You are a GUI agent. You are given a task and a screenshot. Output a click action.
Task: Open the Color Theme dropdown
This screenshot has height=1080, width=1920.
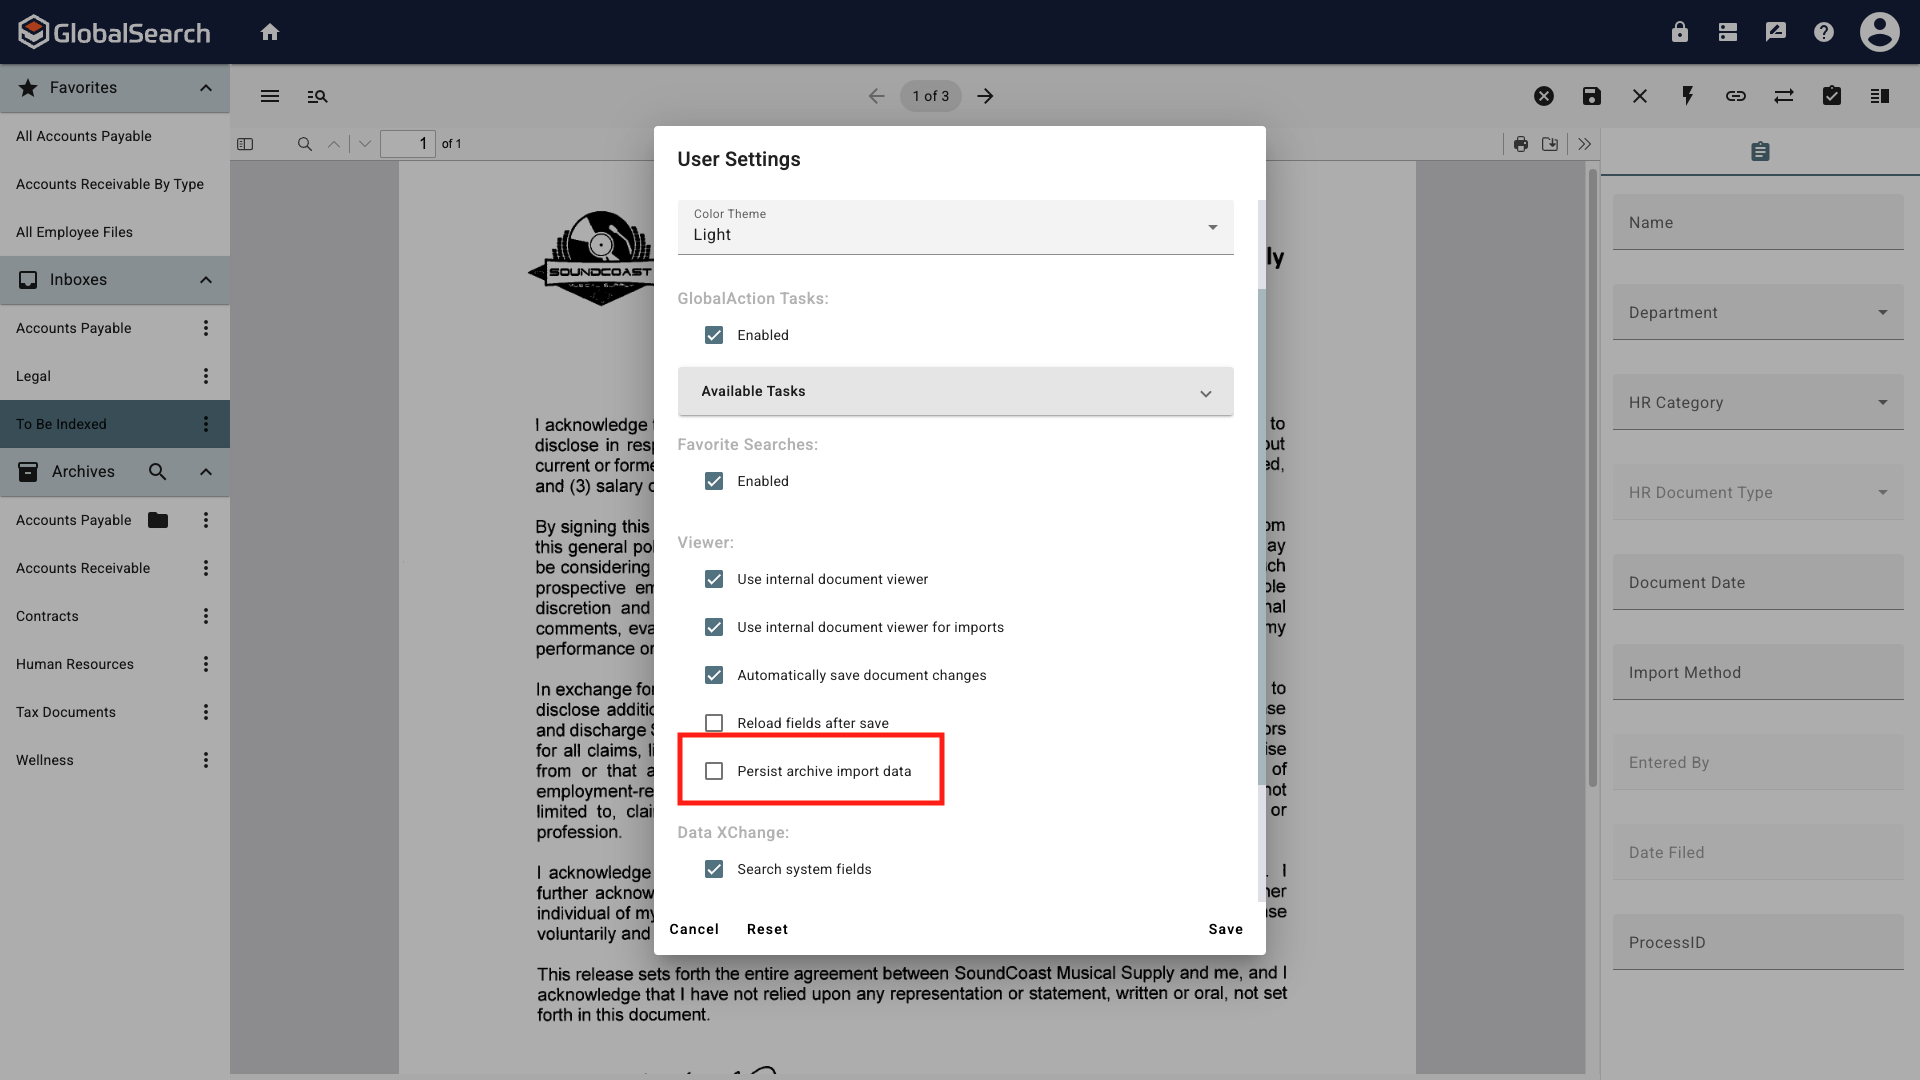point(955,227)
